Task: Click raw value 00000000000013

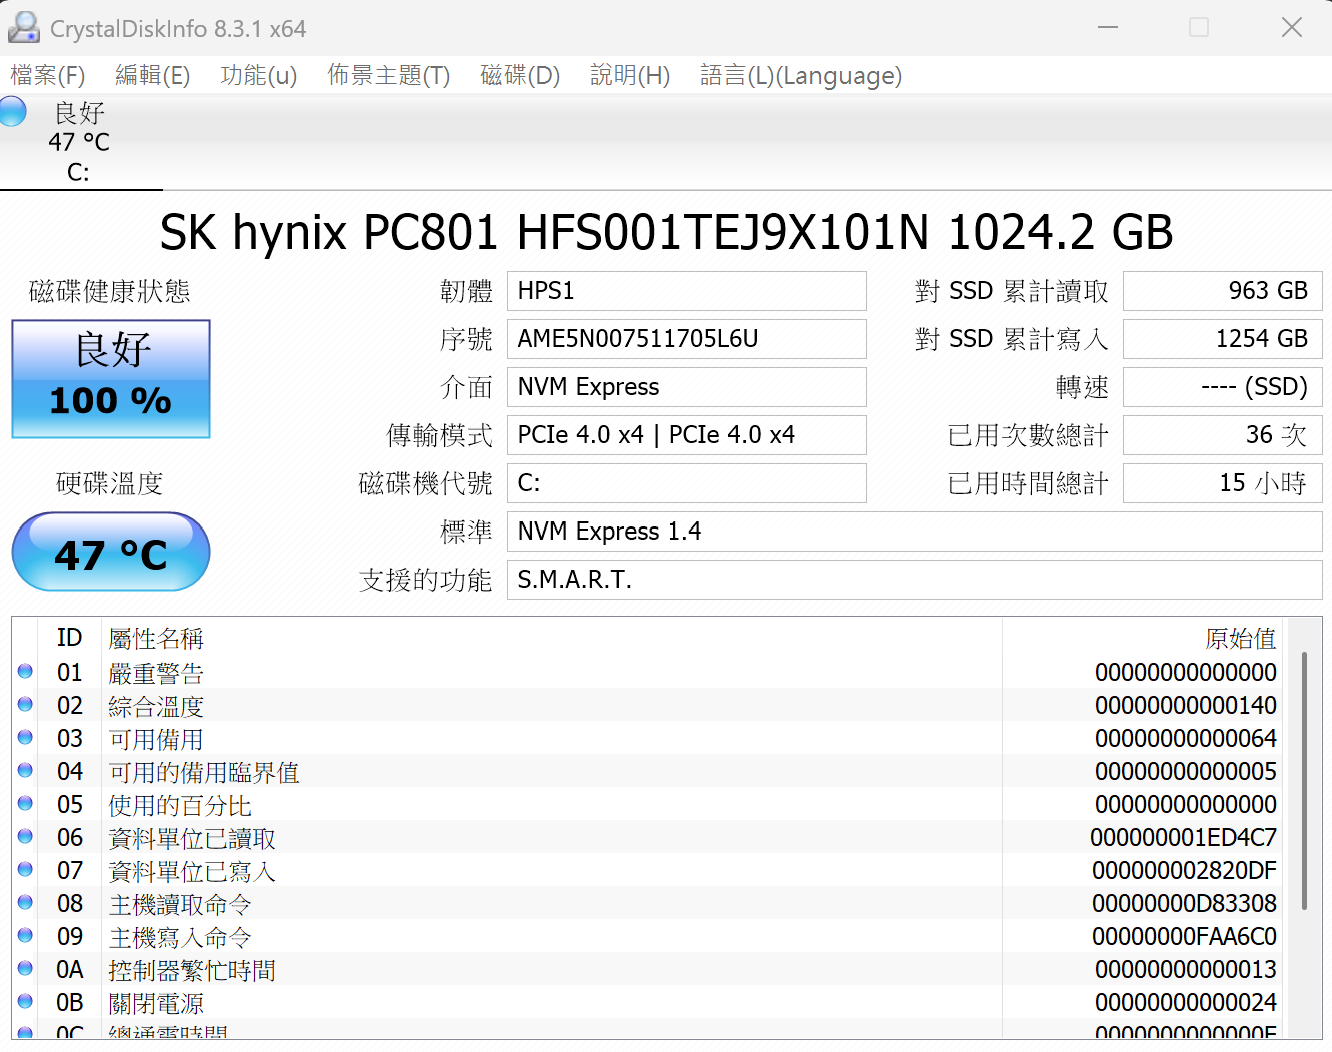Action: point(1186,969)
